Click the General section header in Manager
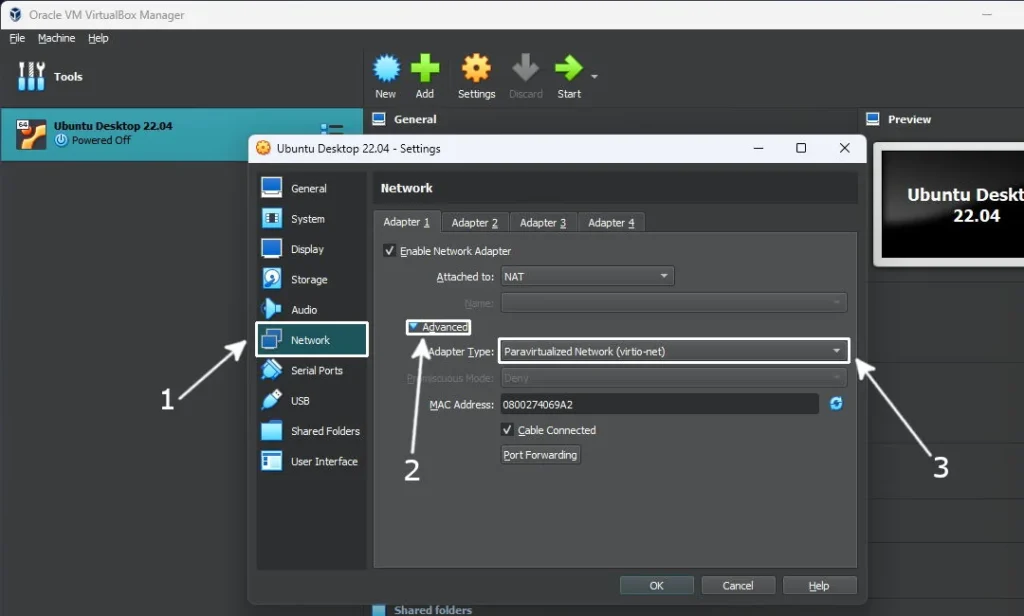 click(x=415, y=120)
